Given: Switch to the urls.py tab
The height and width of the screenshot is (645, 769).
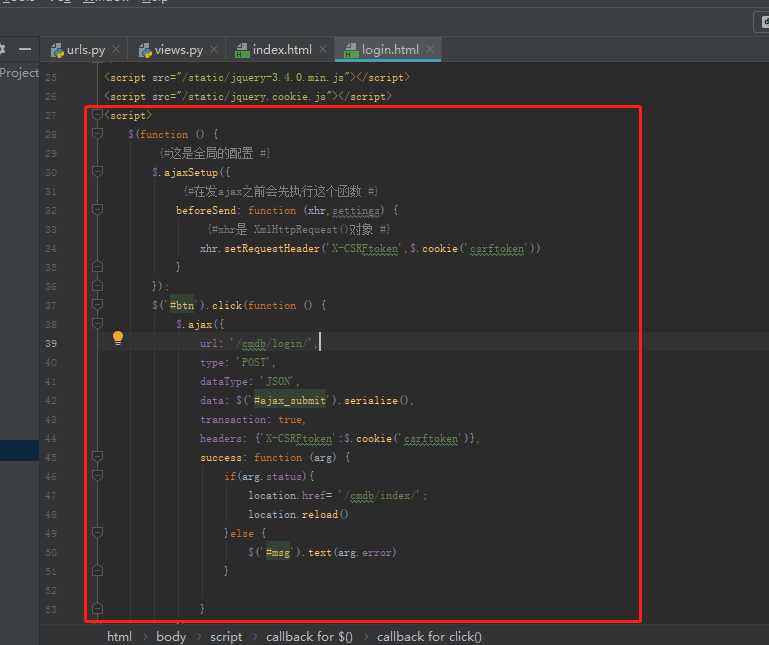Looking at the screenshot, I should 85,50.
